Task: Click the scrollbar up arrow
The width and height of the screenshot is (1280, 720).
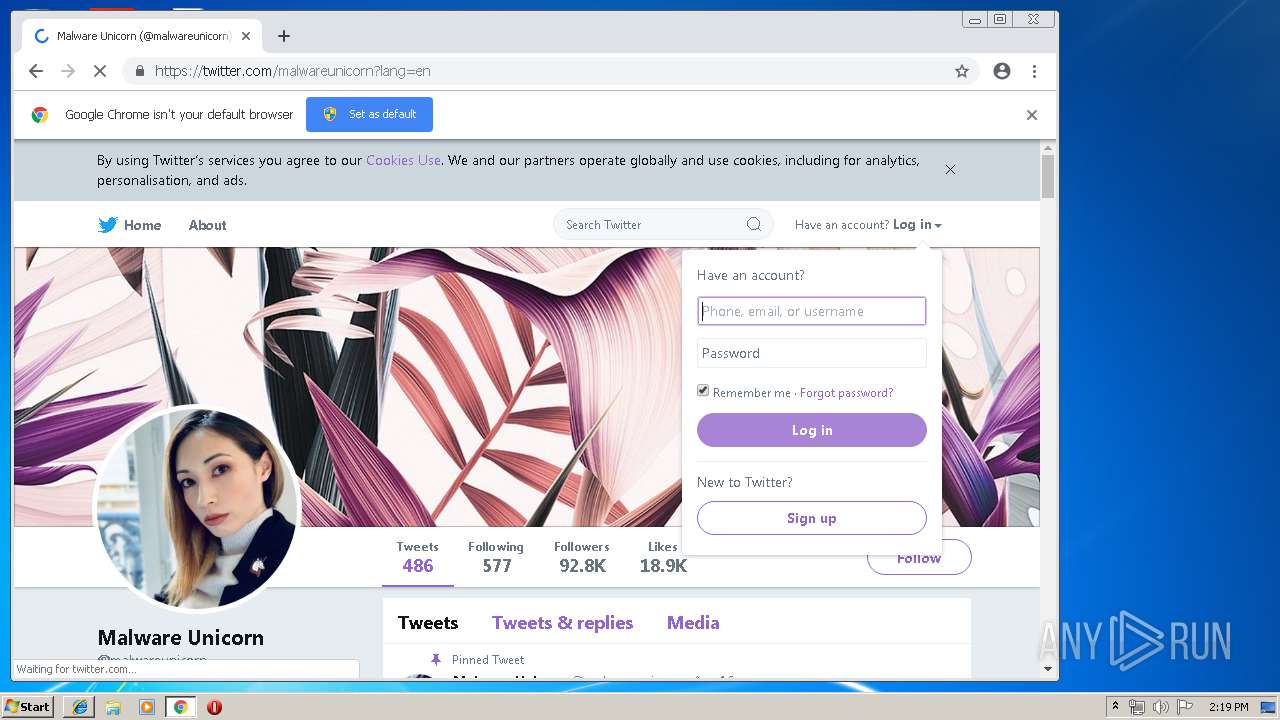Action: coord(1048,150)
